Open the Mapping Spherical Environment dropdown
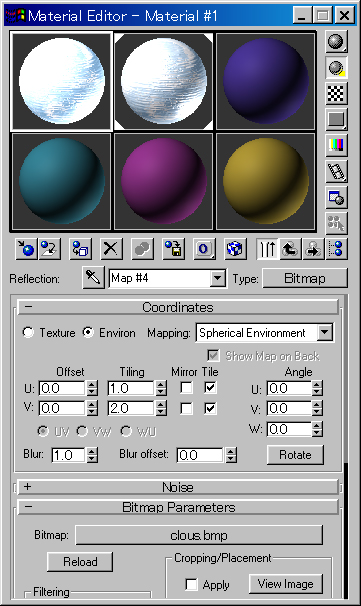 coord(265,333)
